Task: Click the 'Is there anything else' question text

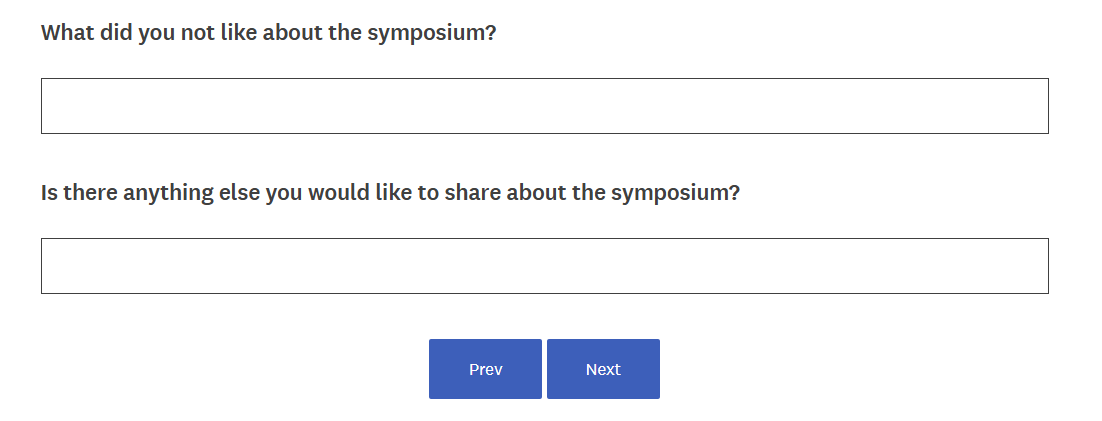Action: coord(390,192)
